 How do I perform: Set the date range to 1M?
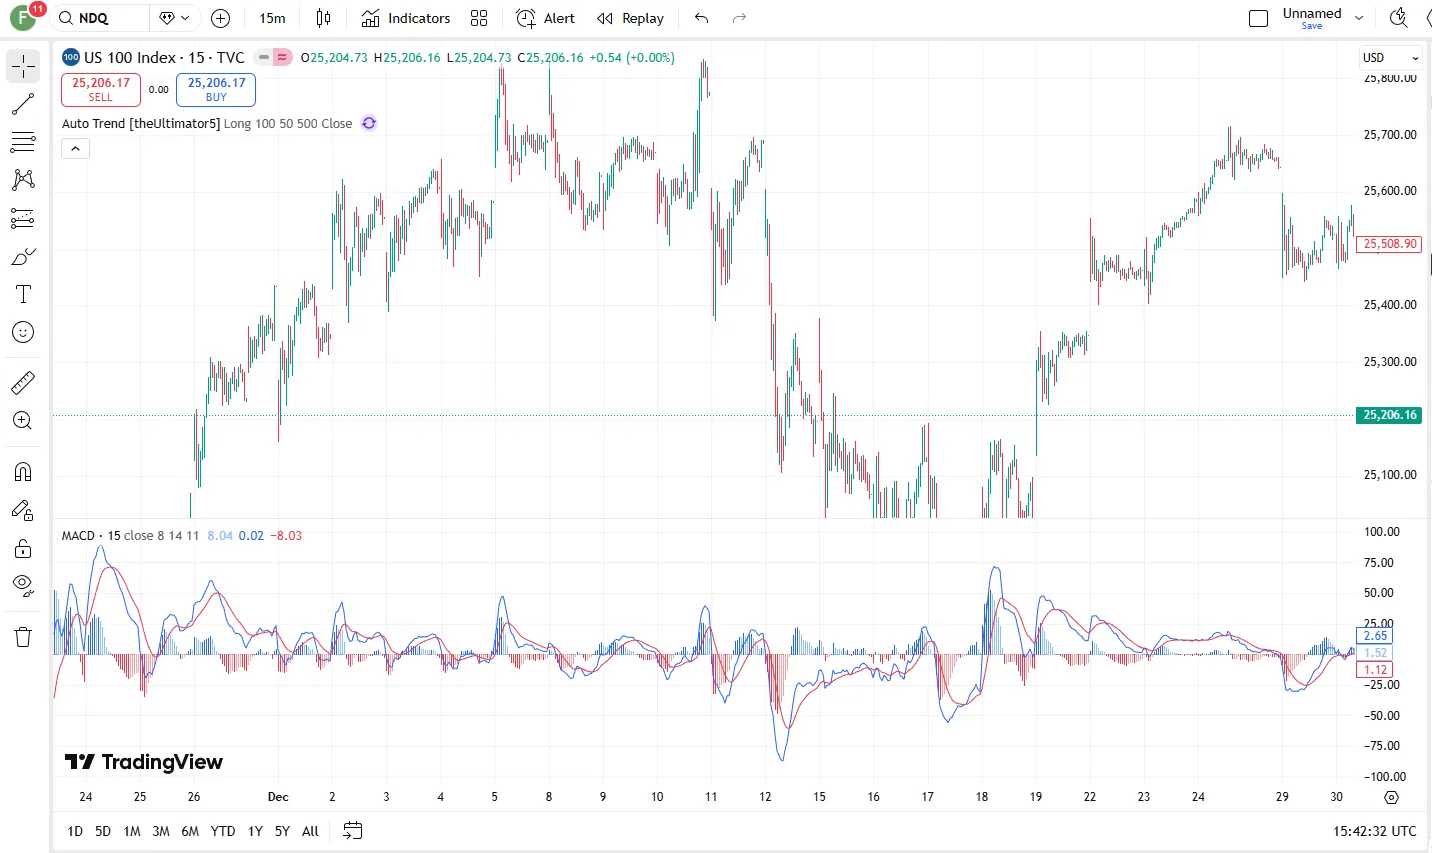pyautogui.click(x=132, y=831)
